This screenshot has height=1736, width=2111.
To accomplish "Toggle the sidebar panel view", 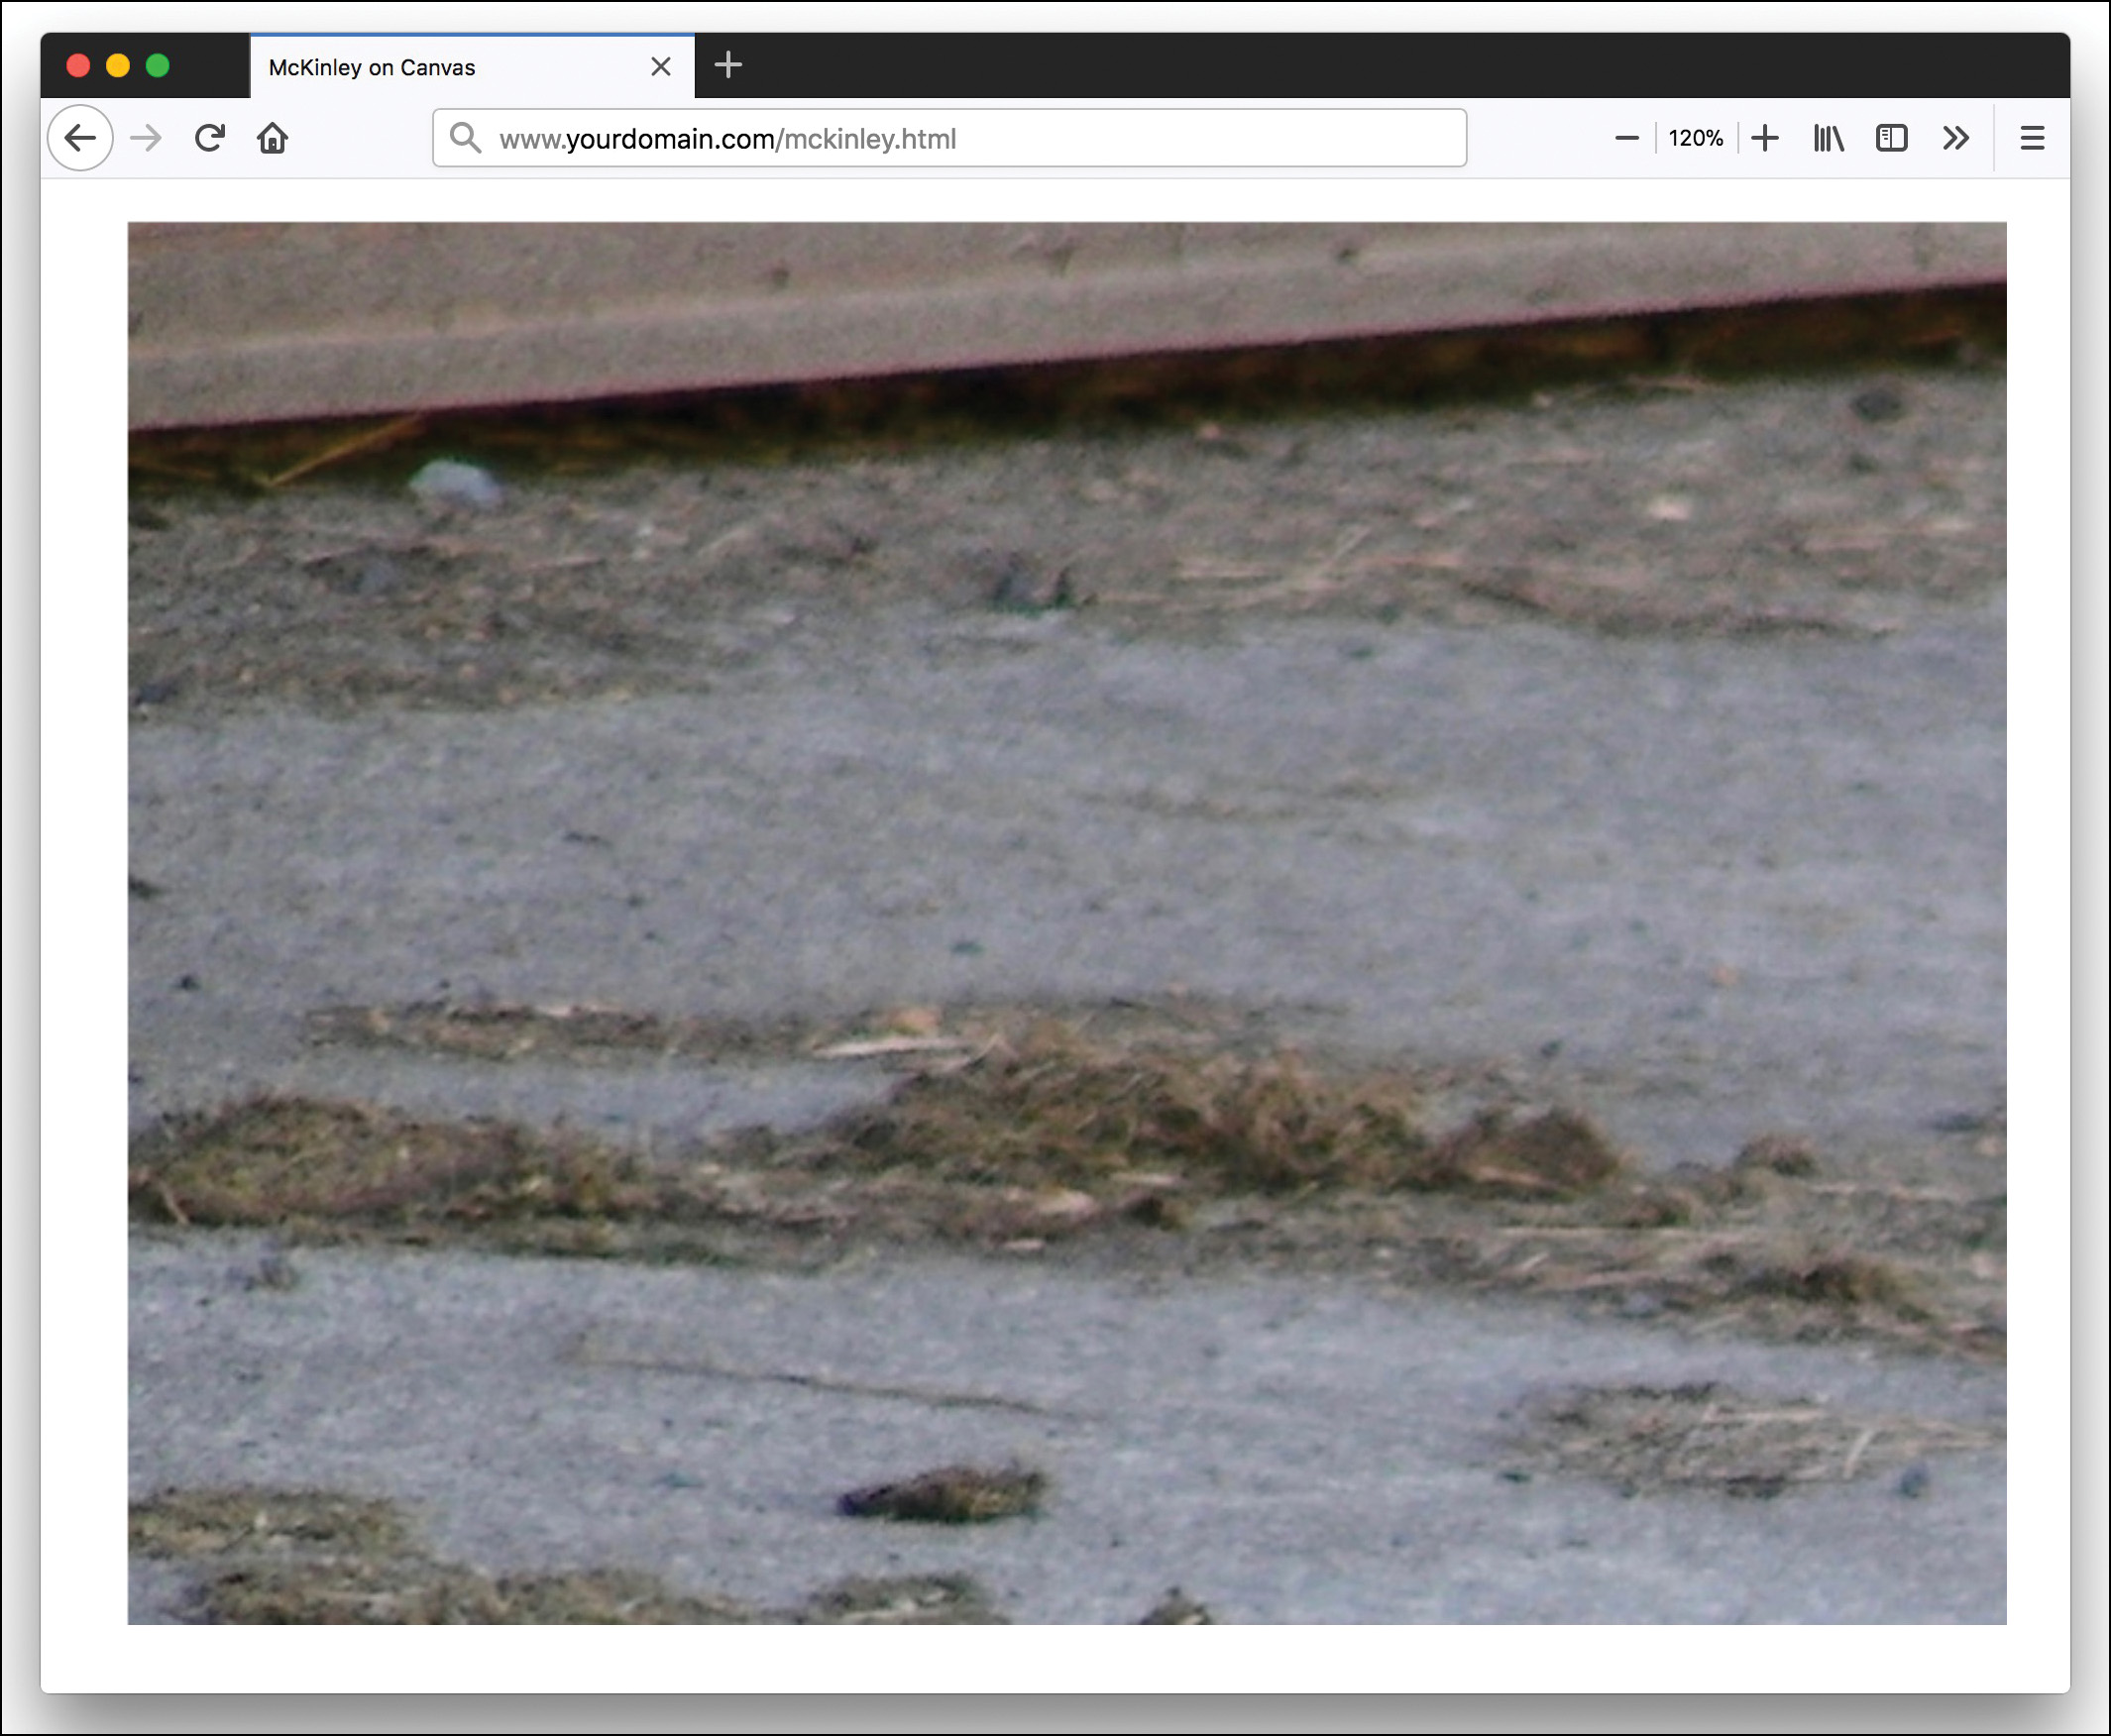I will 1892,137.
